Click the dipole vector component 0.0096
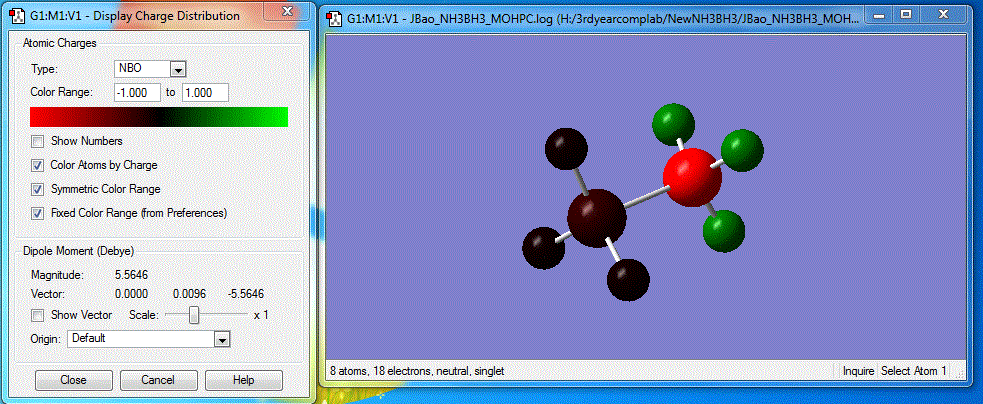This screenshot has width=983, height=404. (x=189, y=294)
